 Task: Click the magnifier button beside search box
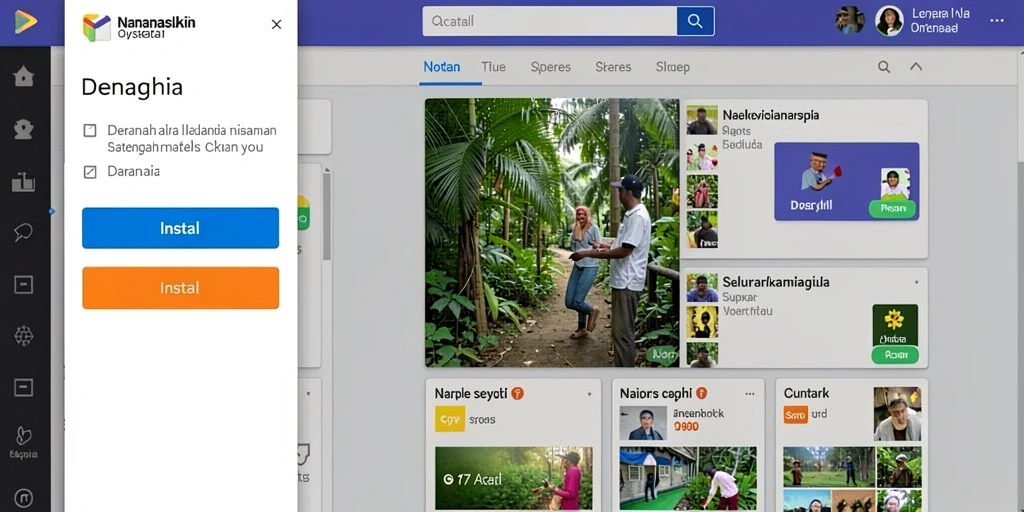[695, 21]
